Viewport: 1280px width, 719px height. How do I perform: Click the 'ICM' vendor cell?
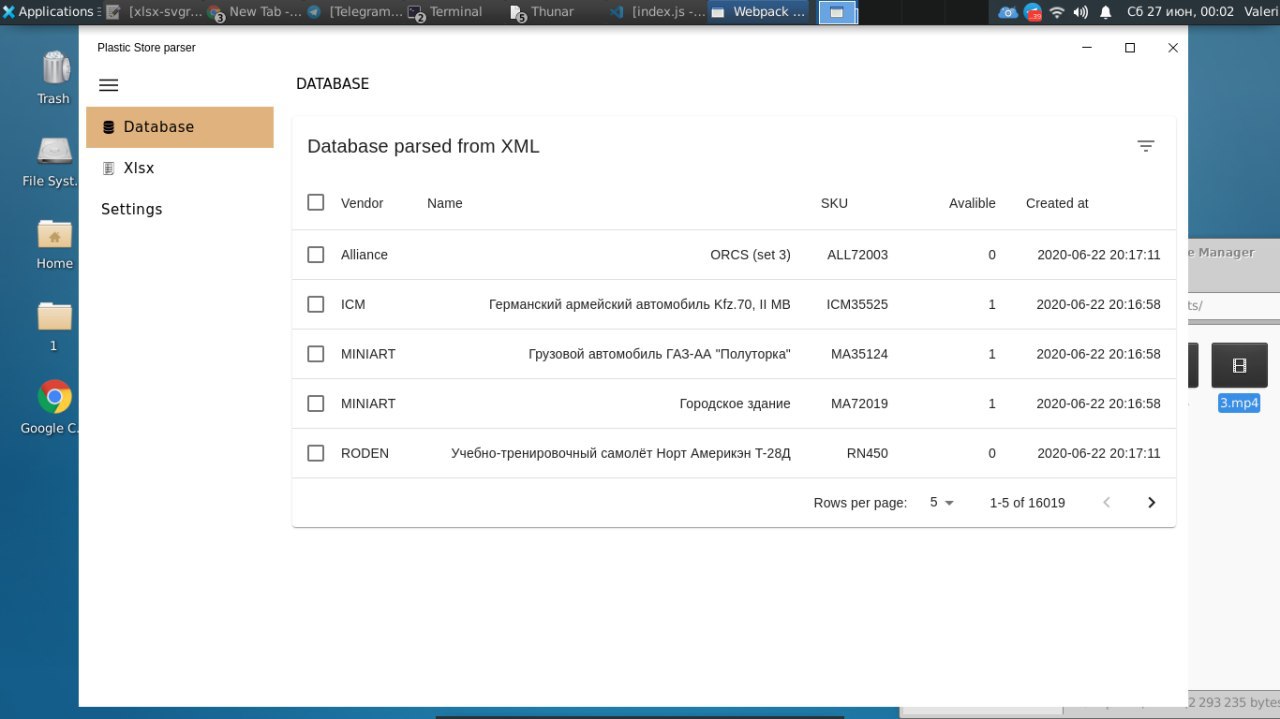pyautogui.click(x=353, y=304)
